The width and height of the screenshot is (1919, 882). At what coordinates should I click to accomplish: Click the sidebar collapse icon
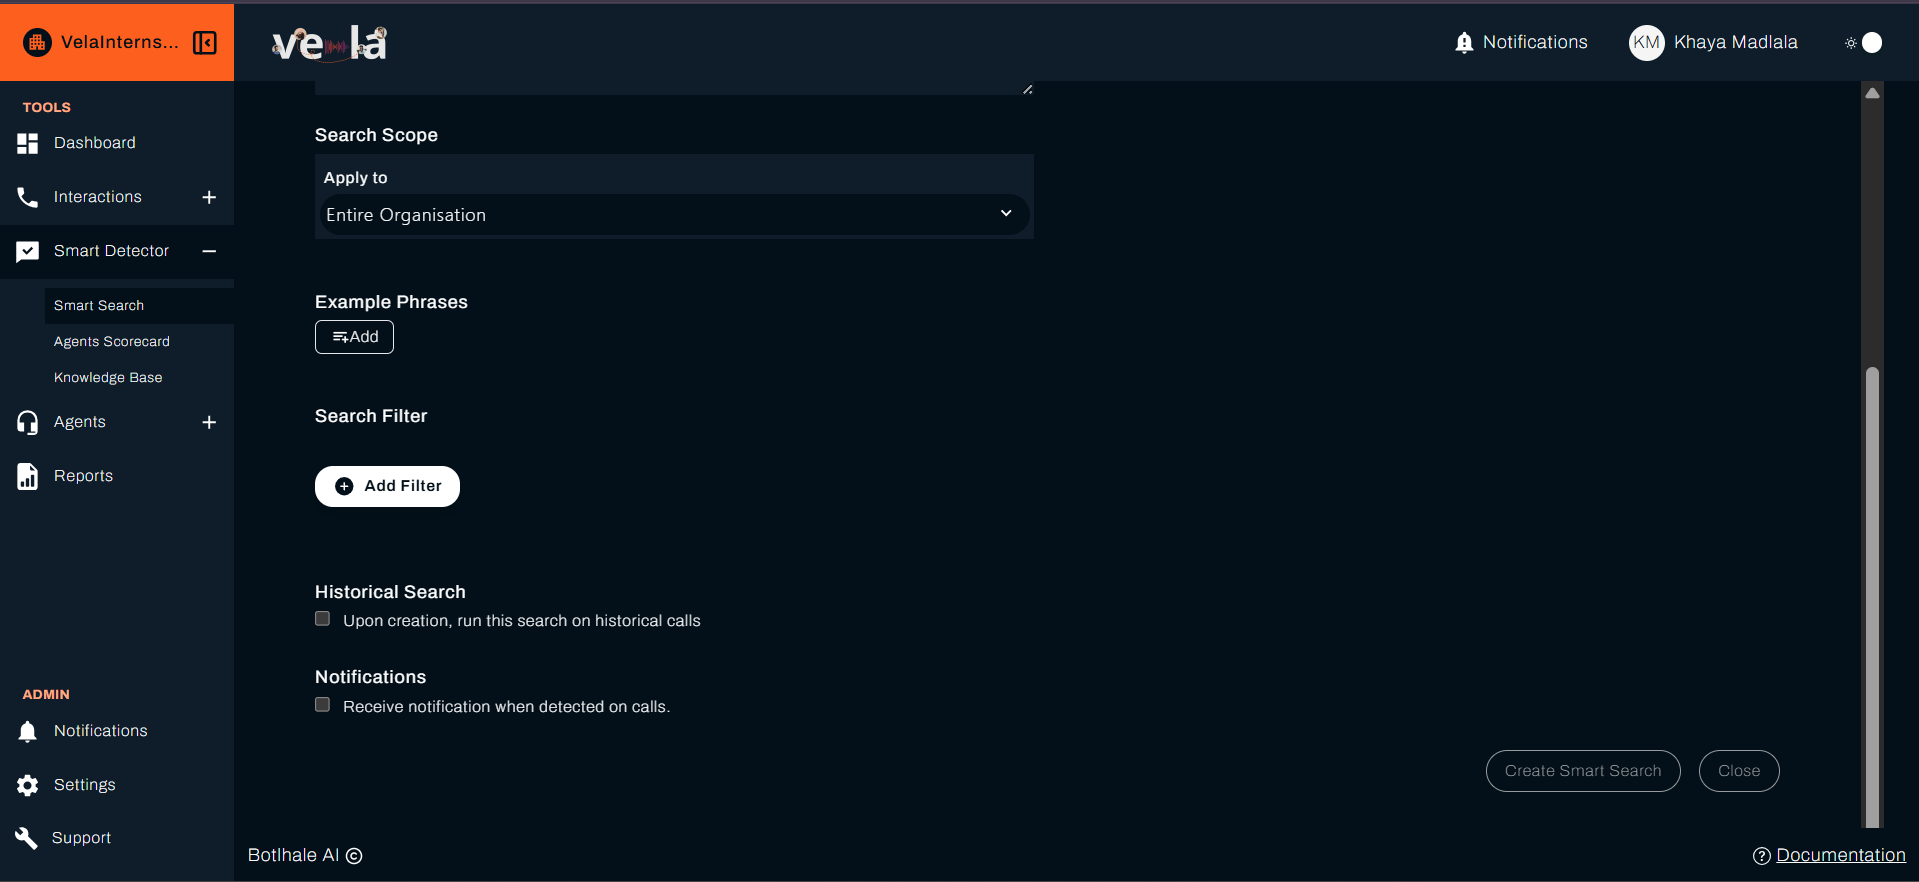tap(205, 42)
